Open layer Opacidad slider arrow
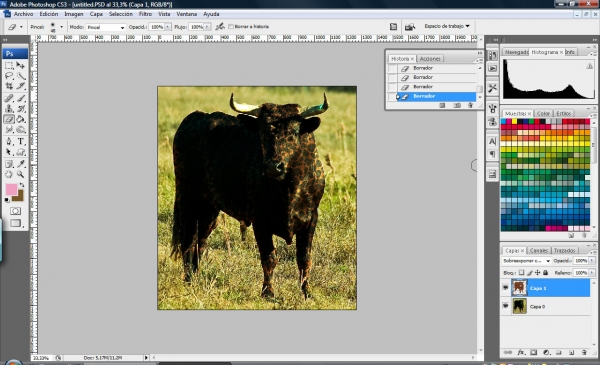 [x=592, y=261]
